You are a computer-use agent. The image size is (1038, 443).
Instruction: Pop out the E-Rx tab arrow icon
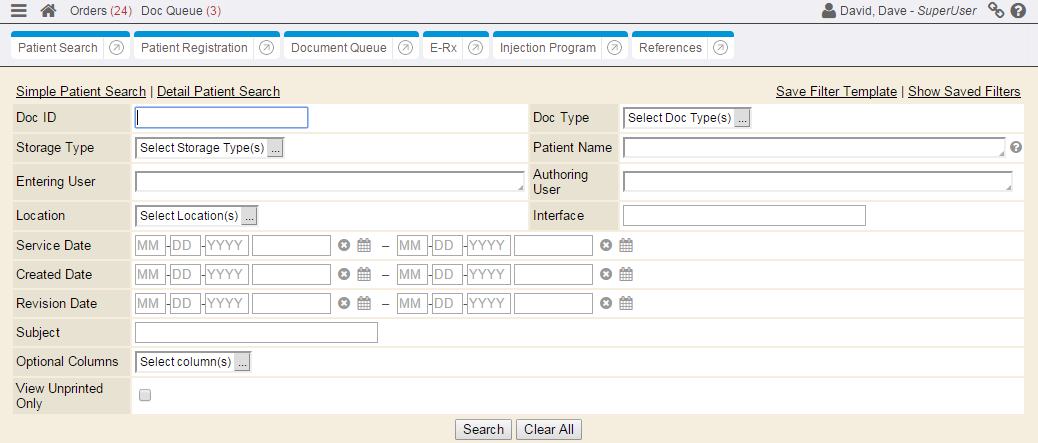pos(475,48)
